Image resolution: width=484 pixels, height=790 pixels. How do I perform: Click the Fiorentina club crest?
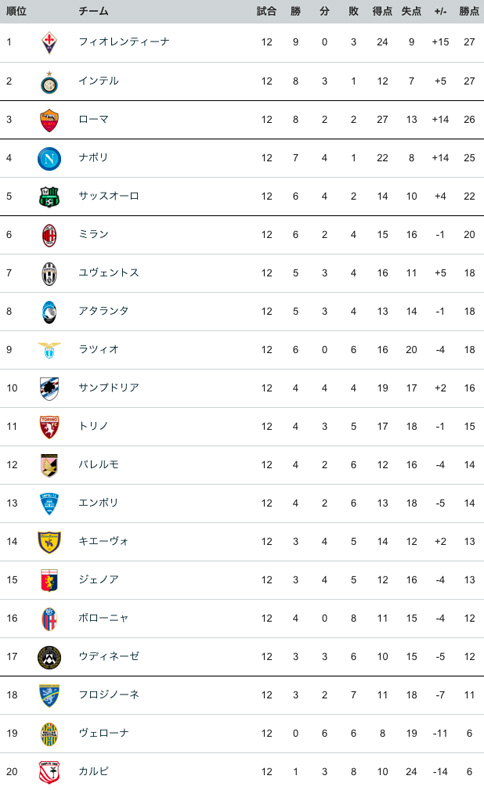(x=49, y=42)
